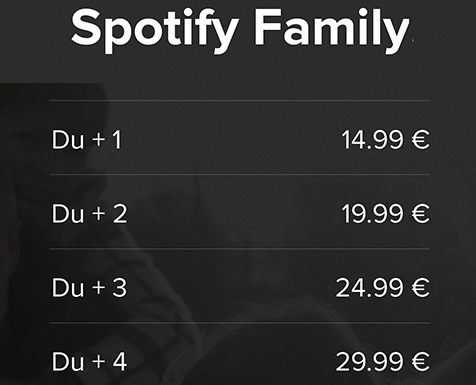The height and width of the screenshot is (385, 476).
Task: Select the Du + 3 plan row
Action: 240,286
